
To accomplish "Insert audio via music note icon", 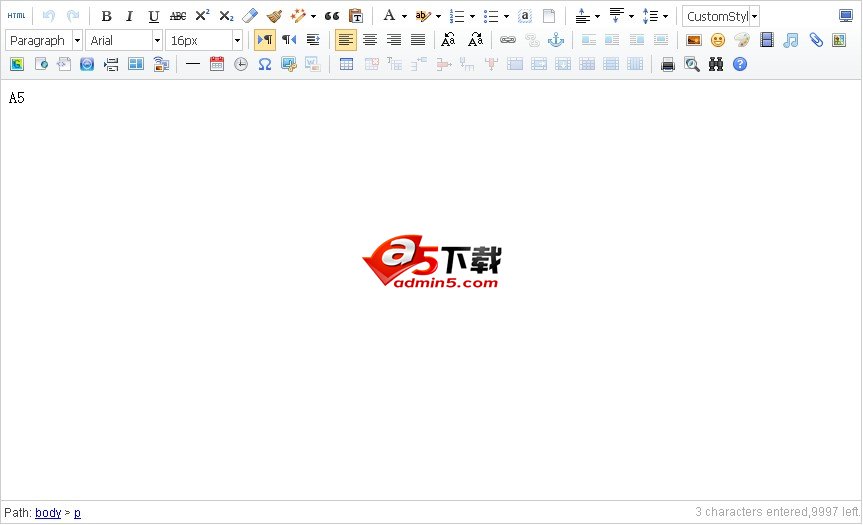I will [x=791, y=40].
